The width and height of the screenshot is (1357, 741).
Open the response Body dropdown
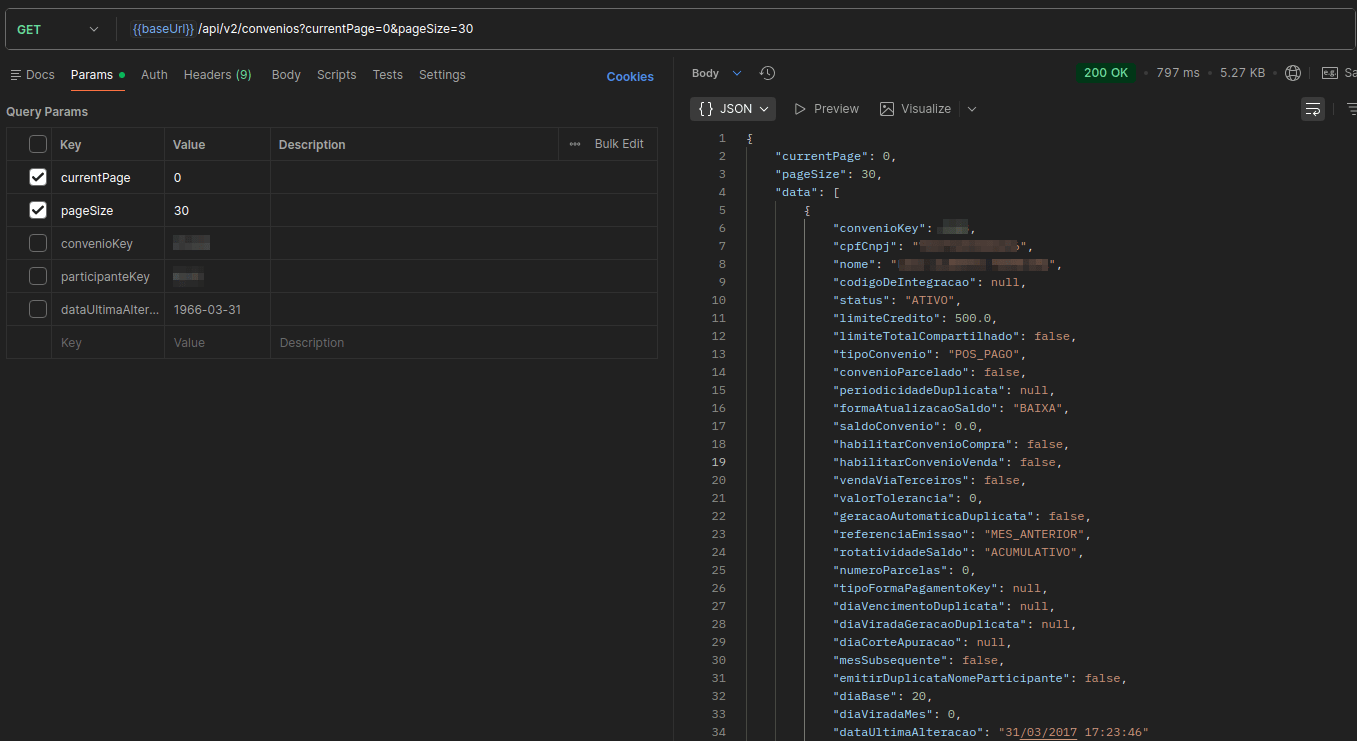[717, 73]
